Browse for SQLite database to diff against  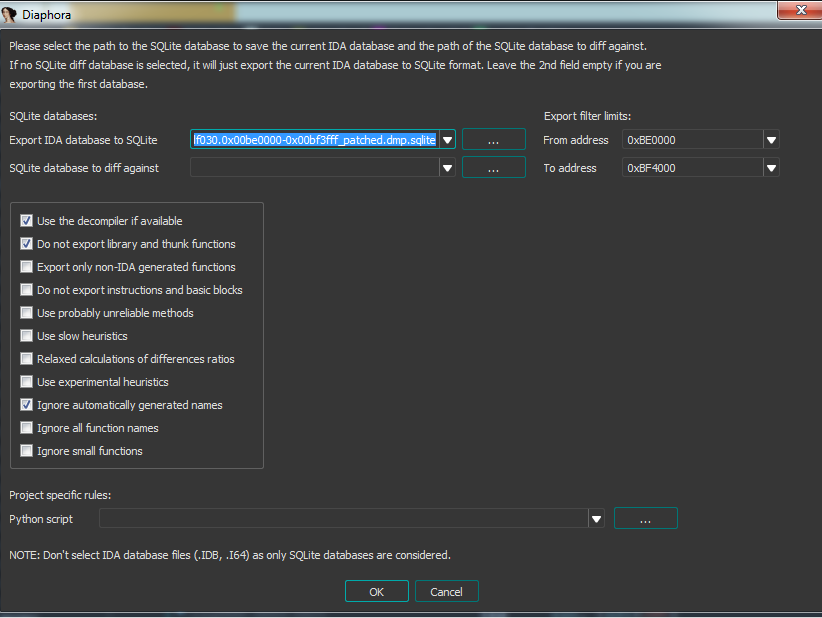(x=493, y=168)
